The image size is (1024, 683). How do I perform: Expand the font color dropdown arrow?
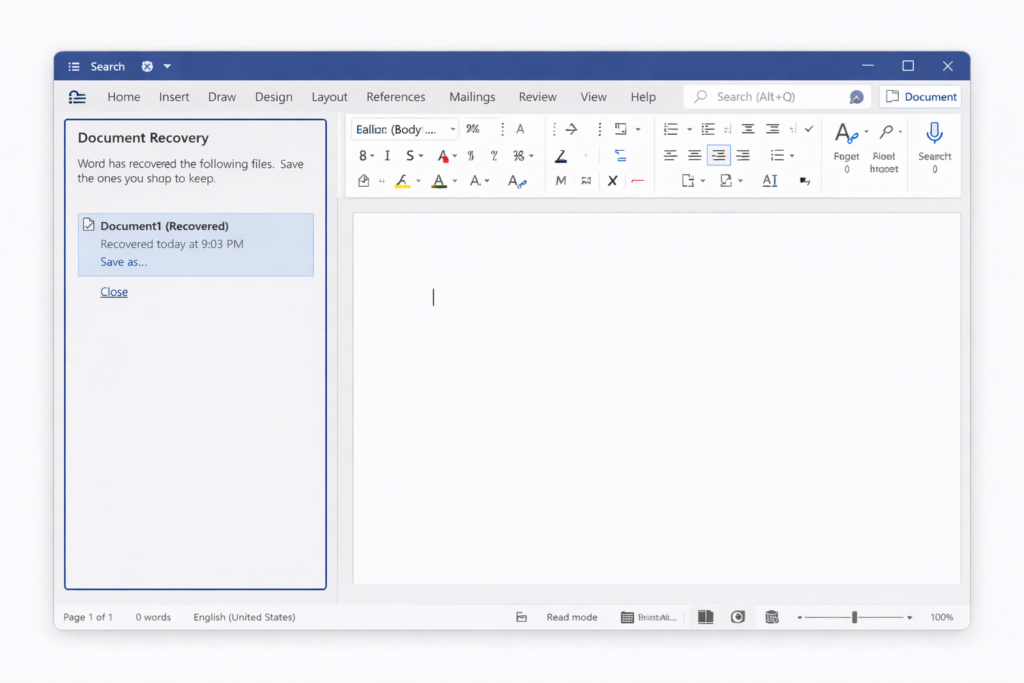[x=455, y=182]
